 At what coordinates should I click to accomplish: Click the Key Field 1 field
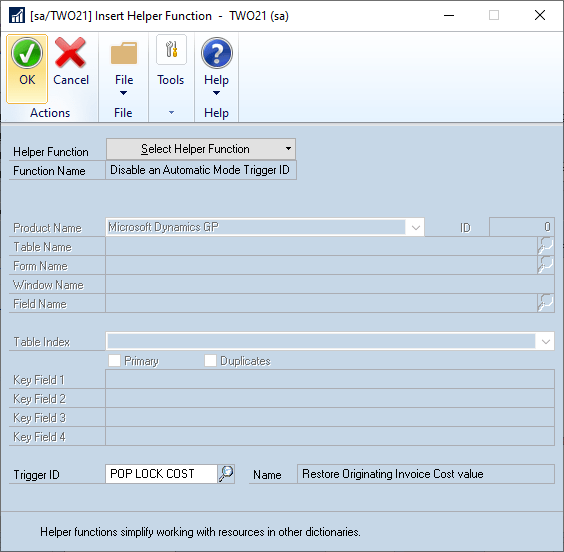coord(330,379)
